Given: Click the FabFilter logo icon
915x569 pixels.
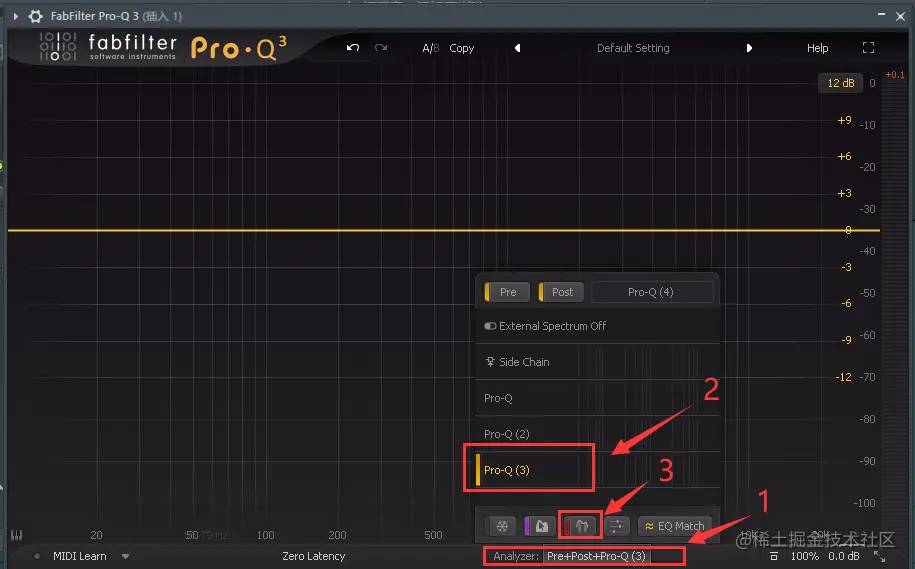Looking at the screenshot, I should [x=58, y=47].
